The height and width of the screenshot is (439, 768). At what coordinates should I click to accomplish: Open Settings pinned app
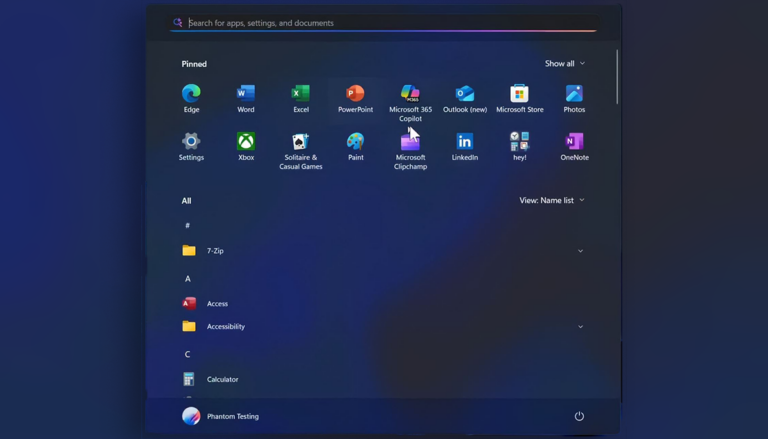click(191, 146)
